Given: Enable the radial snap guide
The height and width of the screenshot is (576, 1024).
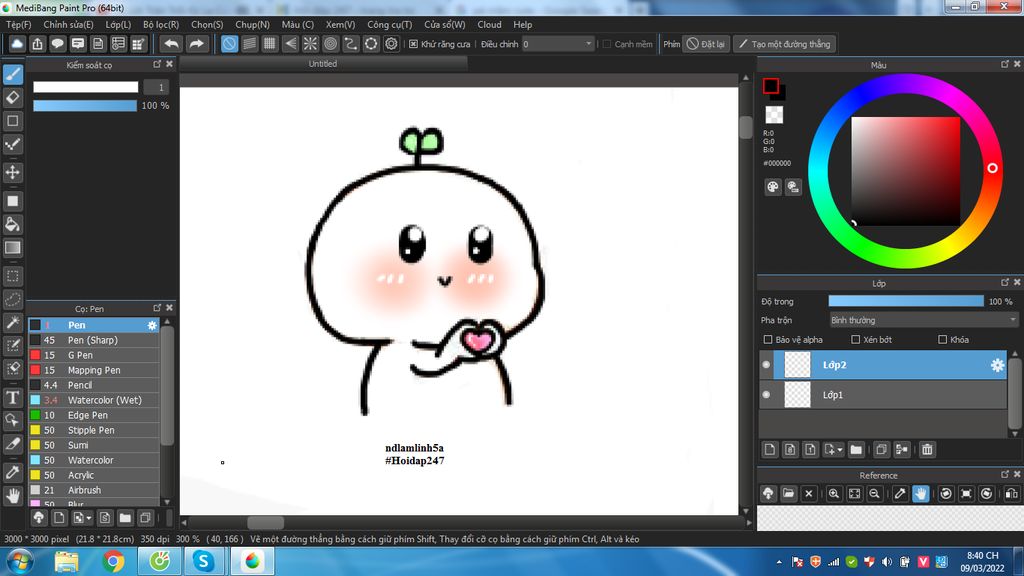Looking at the screenshot, I should pos(310,44).
